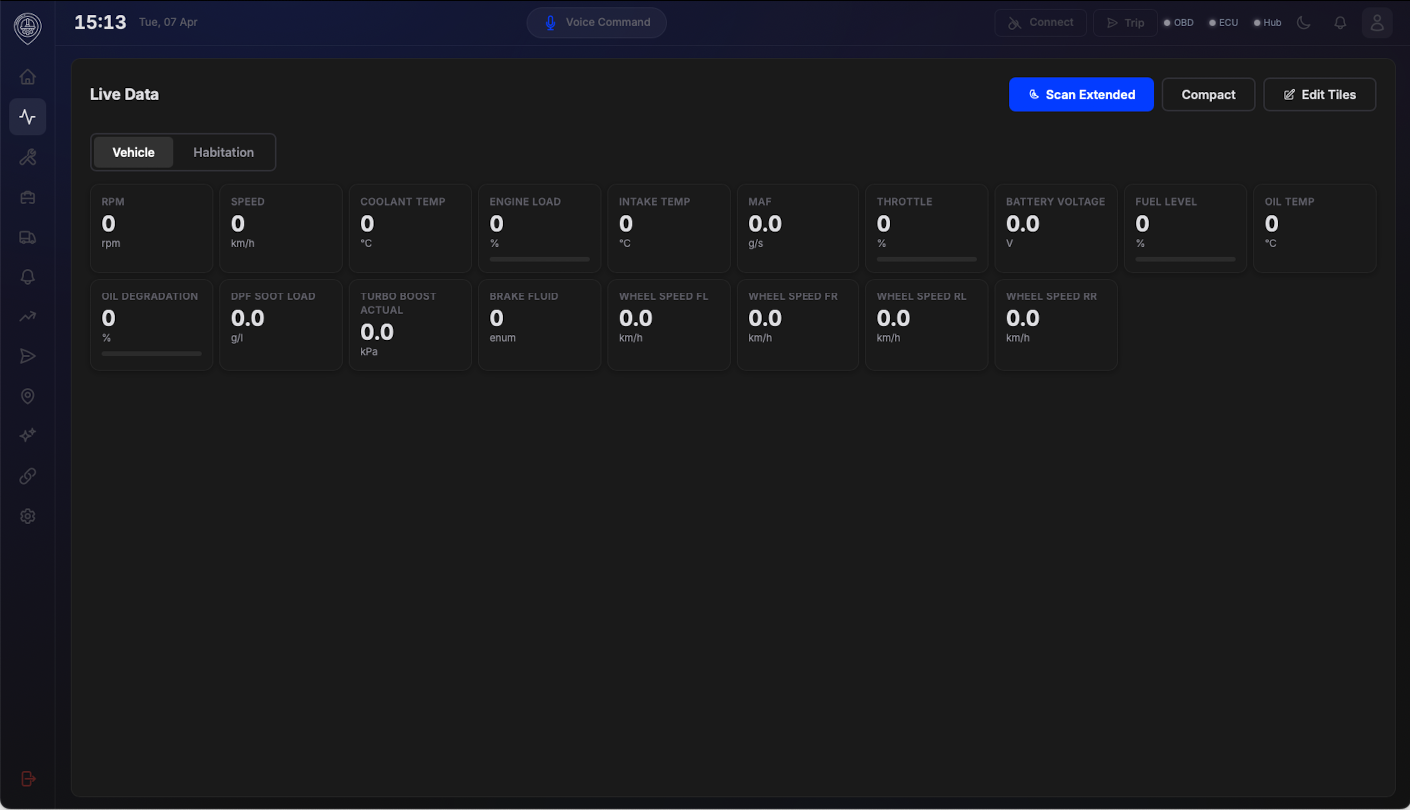Select the Wheel Speed RR tile
The image size is (1410, 810).
[x=1056, y=325]
